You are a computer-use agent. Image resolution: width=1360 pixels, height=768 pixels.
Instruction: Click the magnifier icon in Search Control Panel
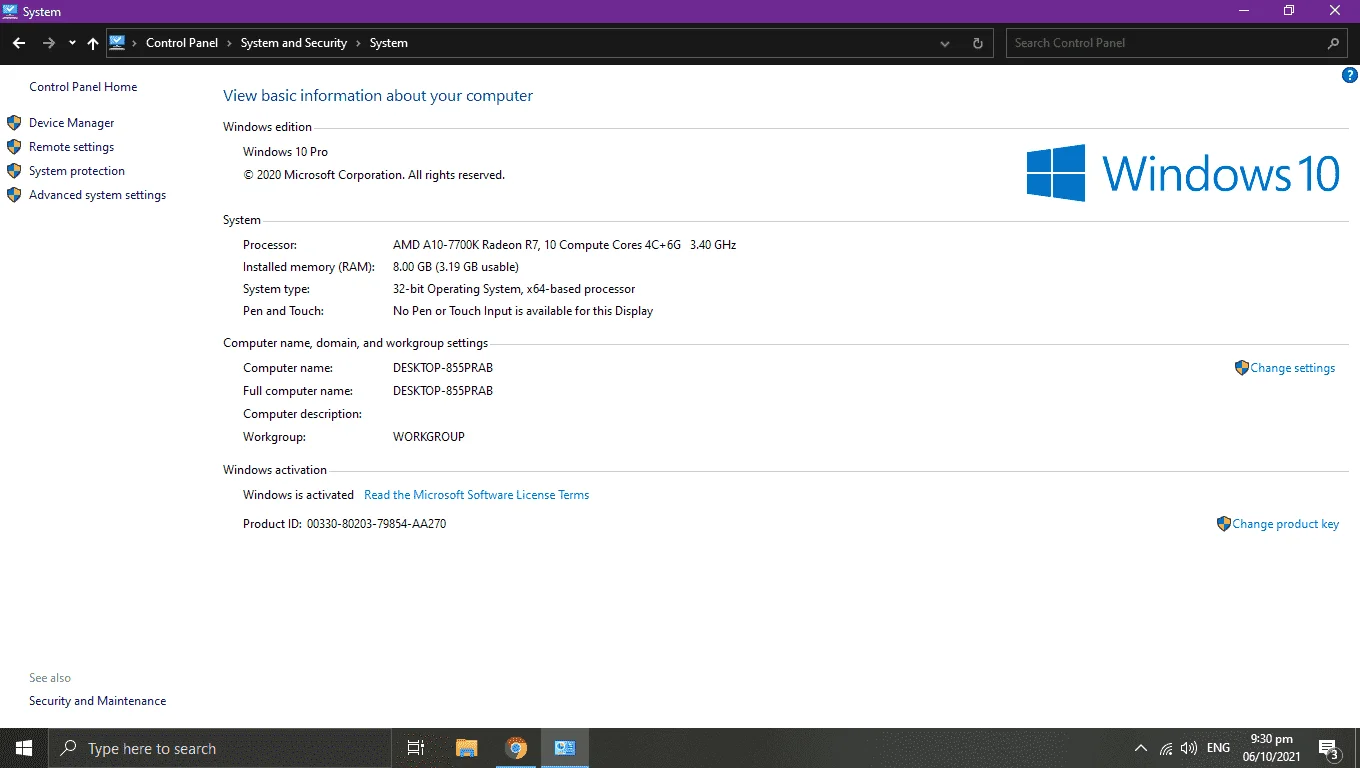coord(1333,43)
